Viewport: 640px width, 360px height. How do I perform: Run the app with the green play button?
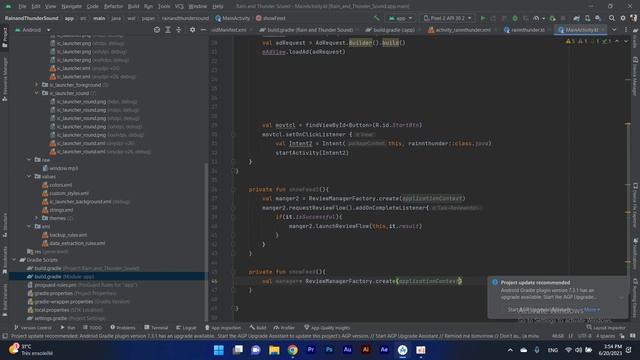click(x=483, y=18)
